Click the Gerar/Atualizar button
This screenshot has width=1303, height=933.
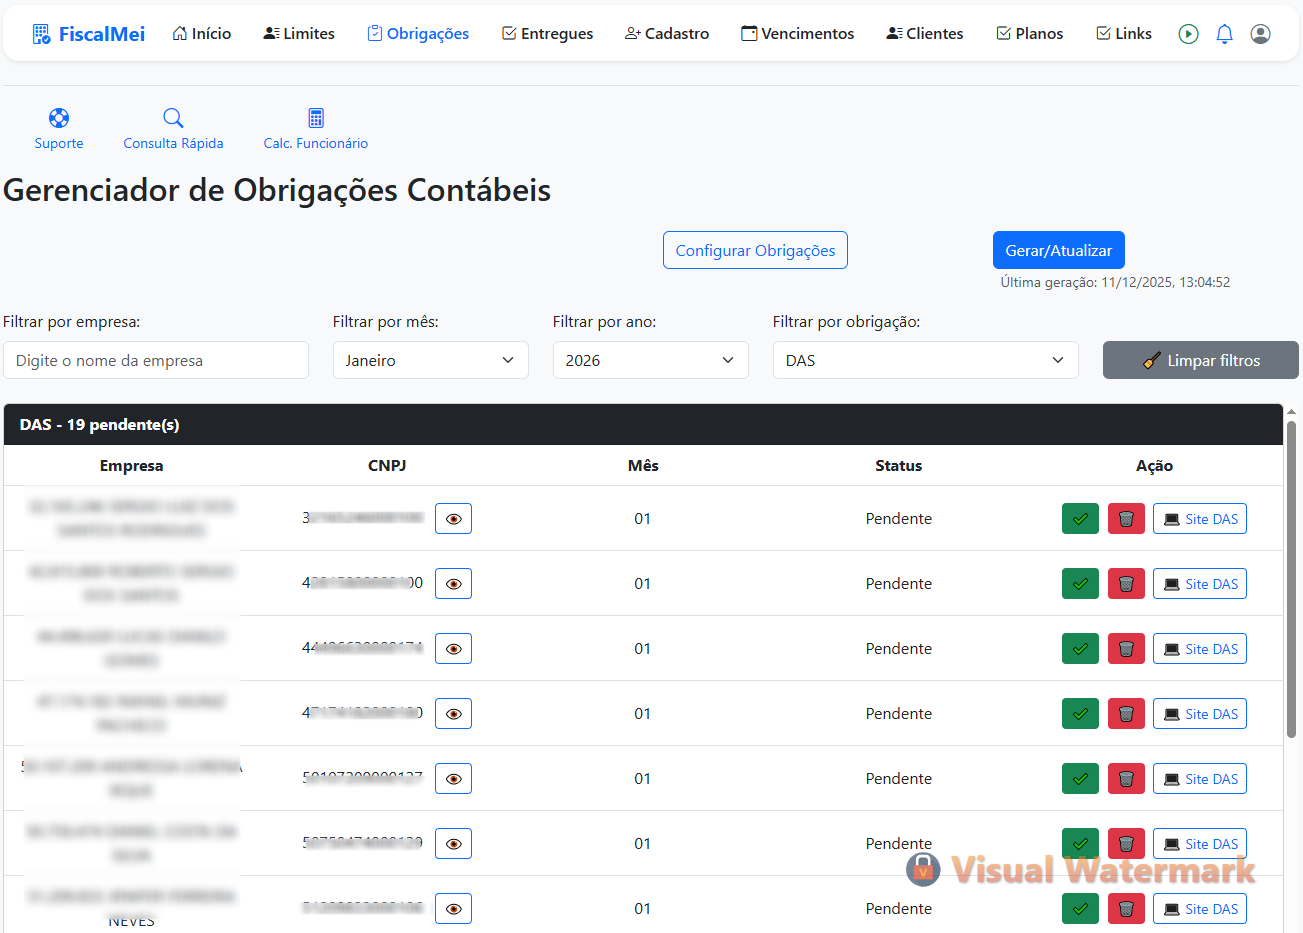pyautogui.click(x=1058, y=250)
